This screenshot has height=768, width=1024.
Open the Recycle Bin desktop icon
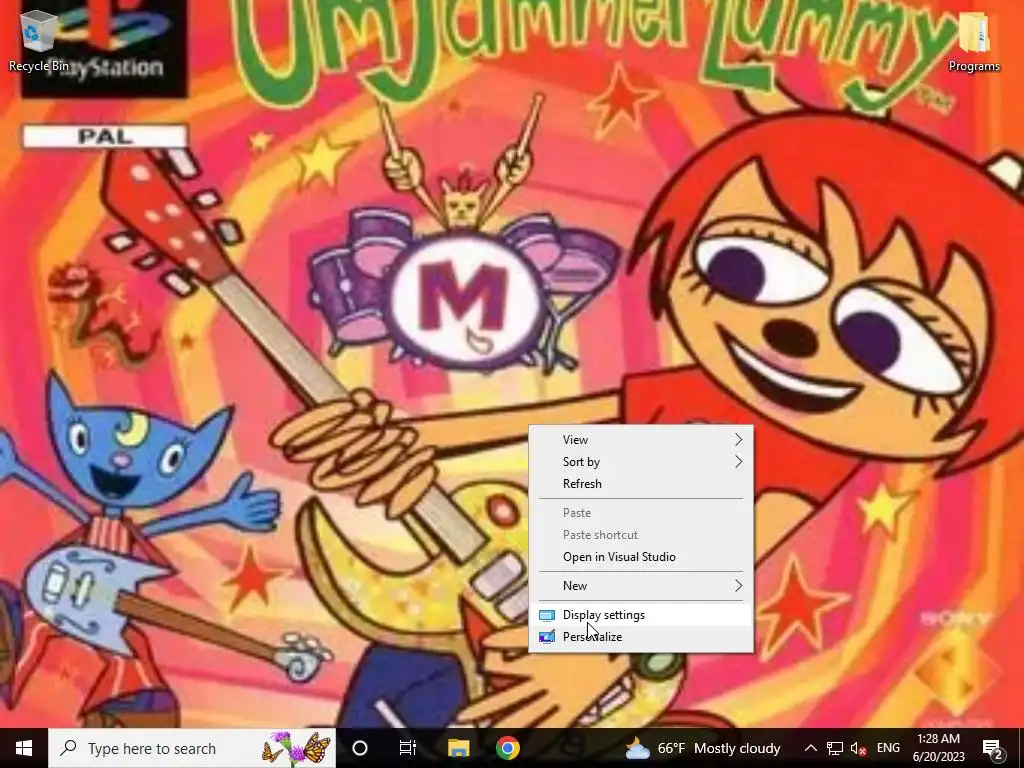[39, 40]
